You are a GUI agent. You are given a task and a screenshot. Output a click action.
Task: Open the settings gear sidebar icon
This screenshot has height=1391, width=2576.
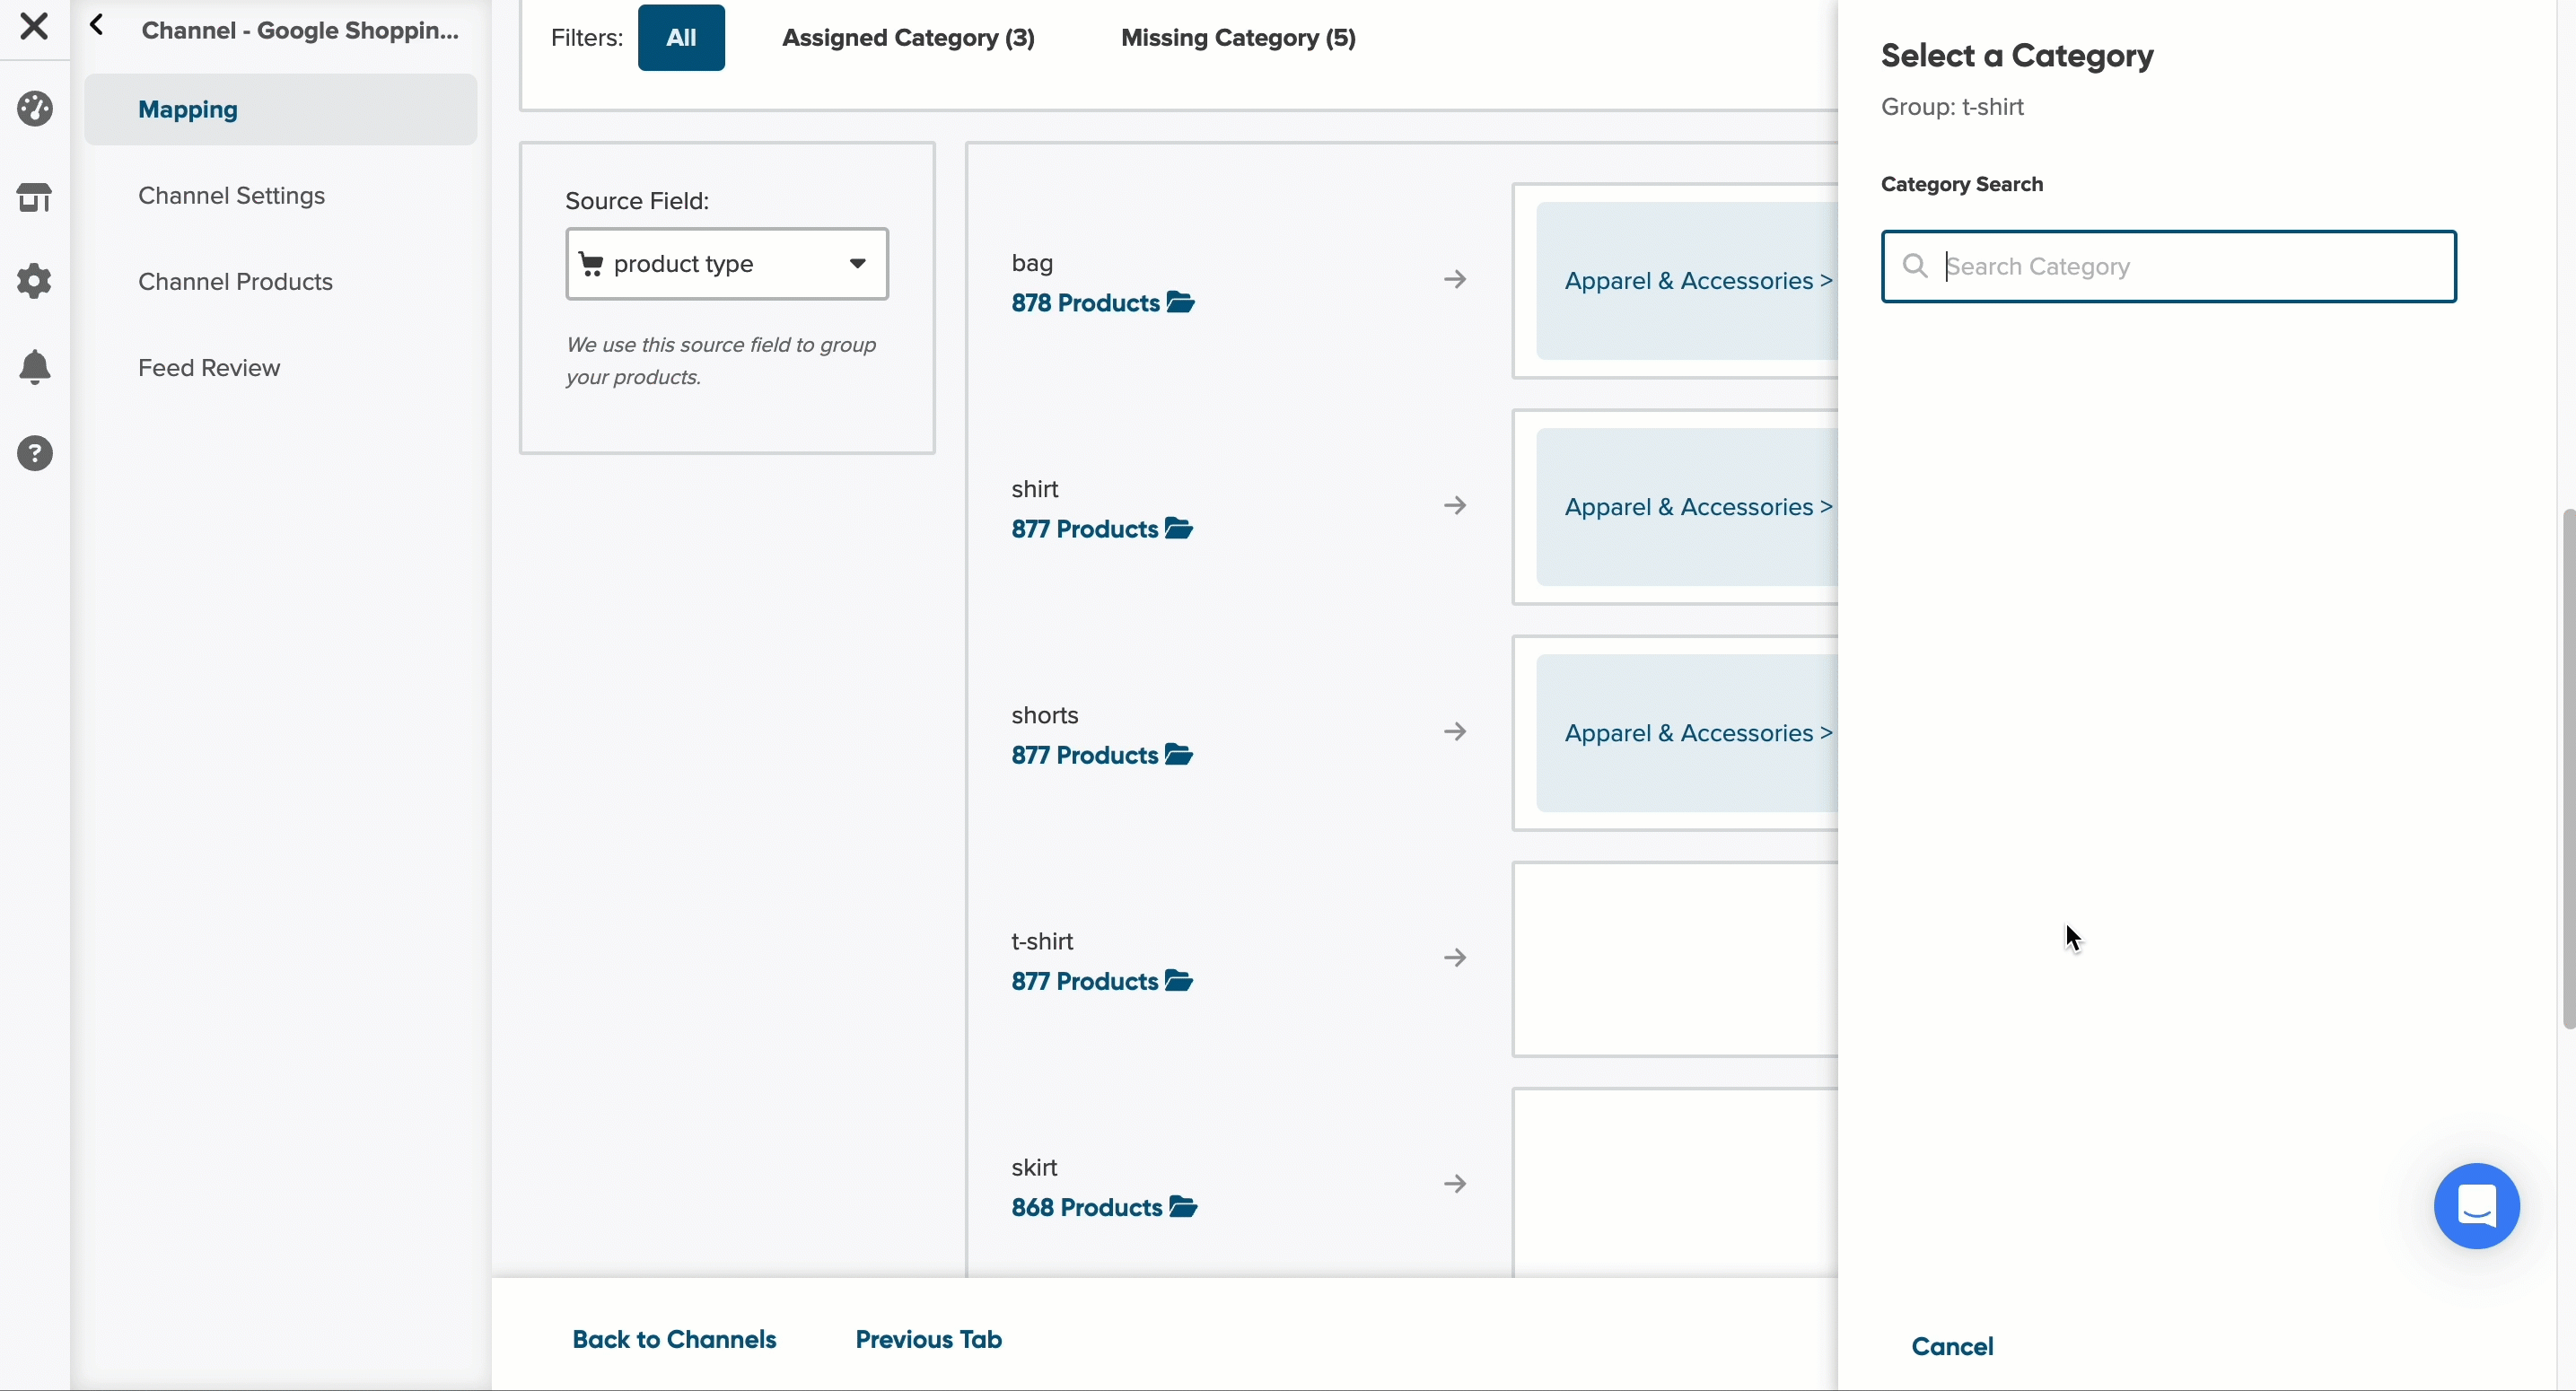[35, 281]
